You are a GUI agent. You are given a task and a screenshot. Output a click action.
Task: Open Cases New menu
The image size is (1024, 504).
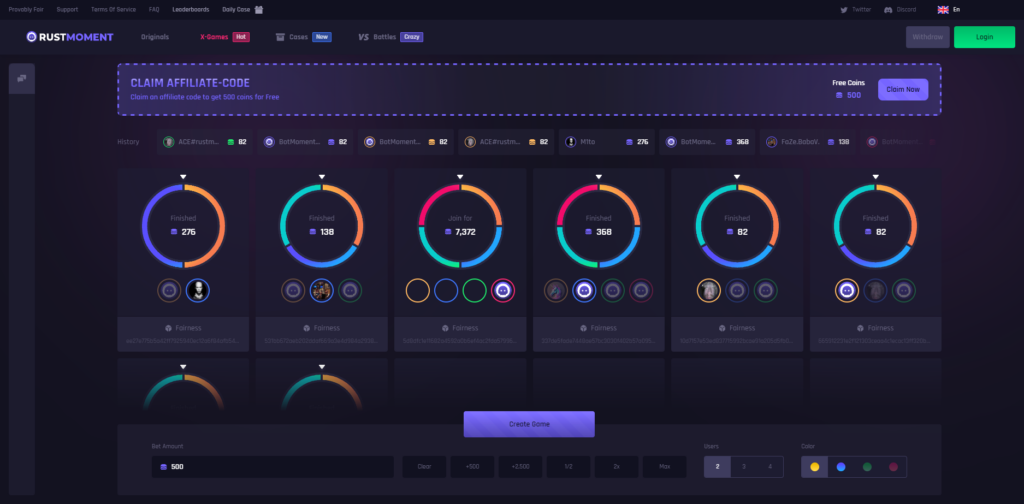coord(304,37)
